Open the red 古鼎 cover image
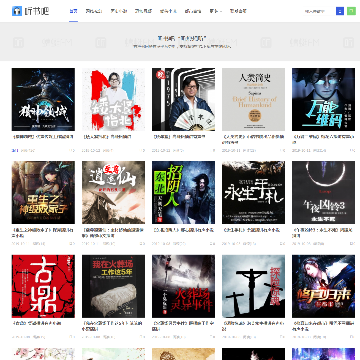Viewport: 360px width, 360px height. pyautogui.click(x=43, y=286)
